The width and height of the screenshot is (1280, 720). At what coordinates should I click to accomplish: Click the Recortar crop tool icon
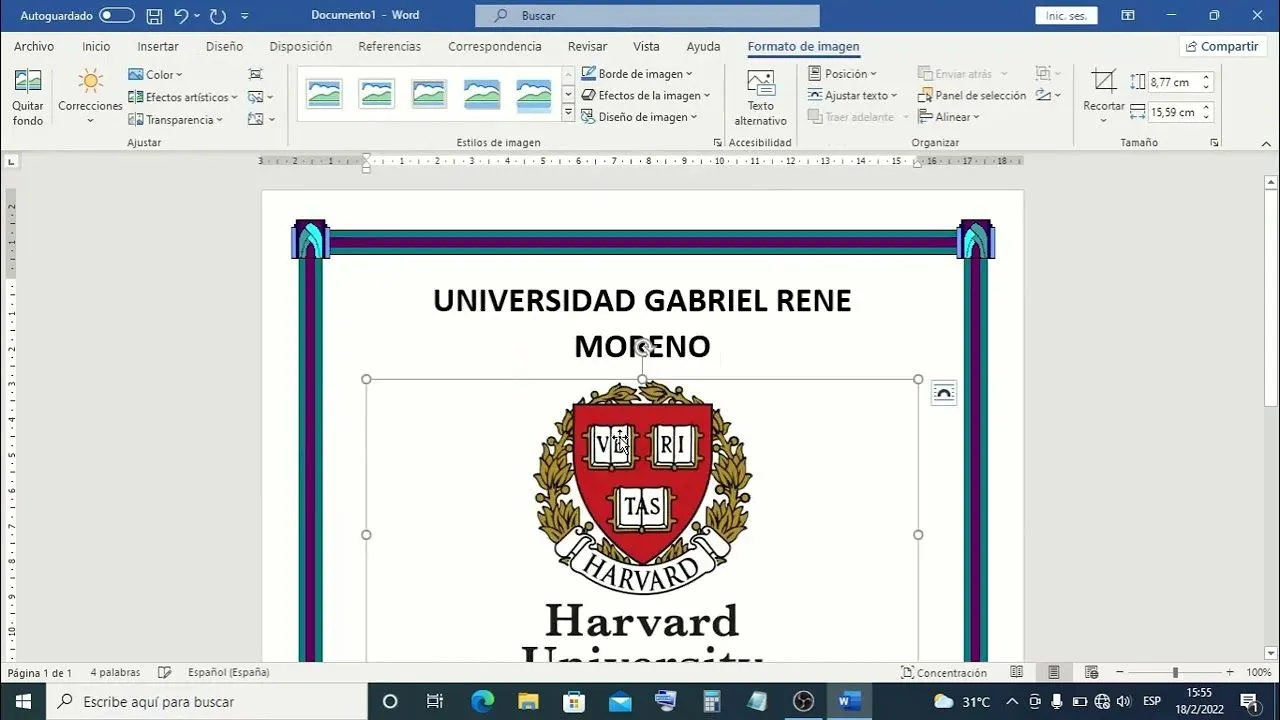point(1104,82)
